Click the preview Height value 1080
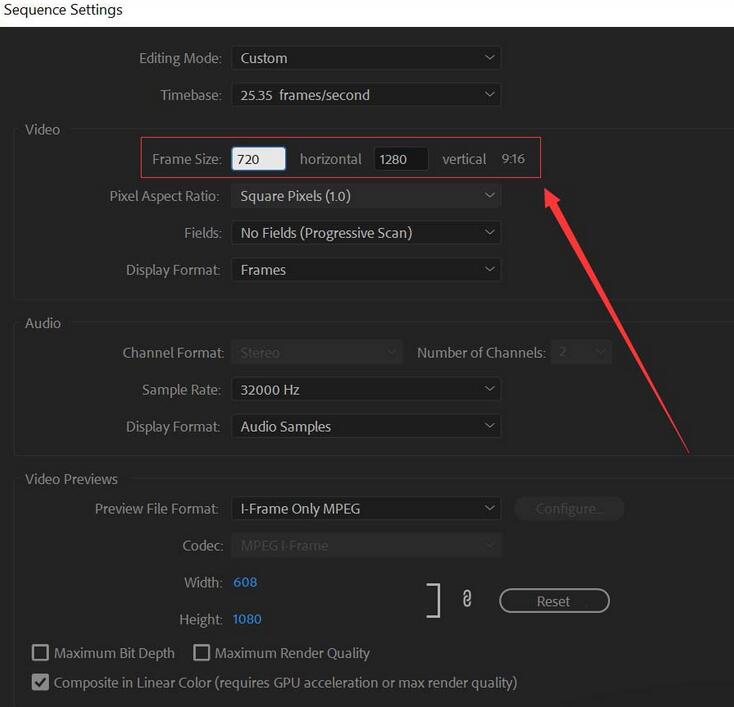This screenshot has height=707, width=734. coord(247,619)
